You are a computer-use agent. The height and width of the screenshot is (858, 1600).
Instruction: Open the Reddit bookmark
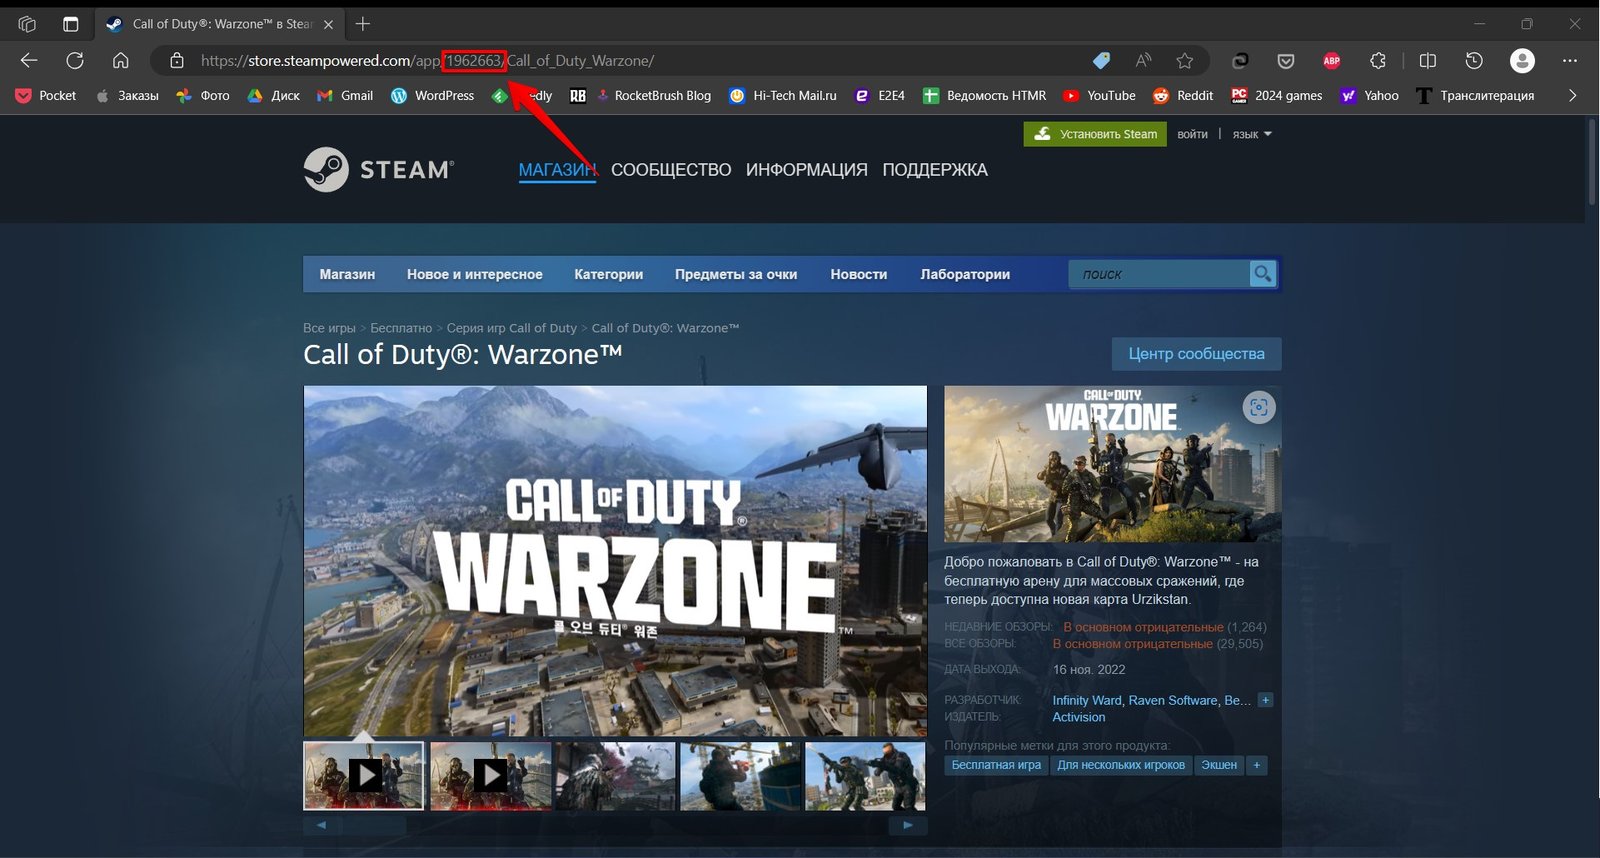coord(1183,96)
